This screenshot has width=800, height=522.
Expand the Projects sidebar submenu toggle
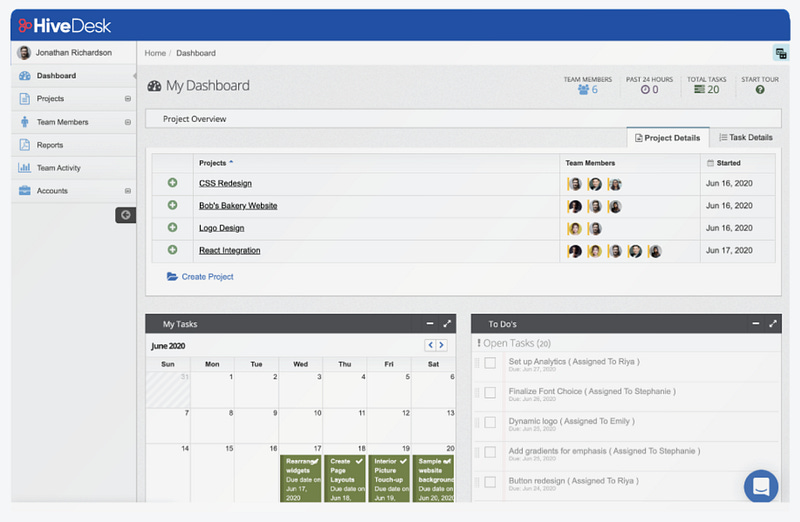pyautogui.click(x=128, y=98)
